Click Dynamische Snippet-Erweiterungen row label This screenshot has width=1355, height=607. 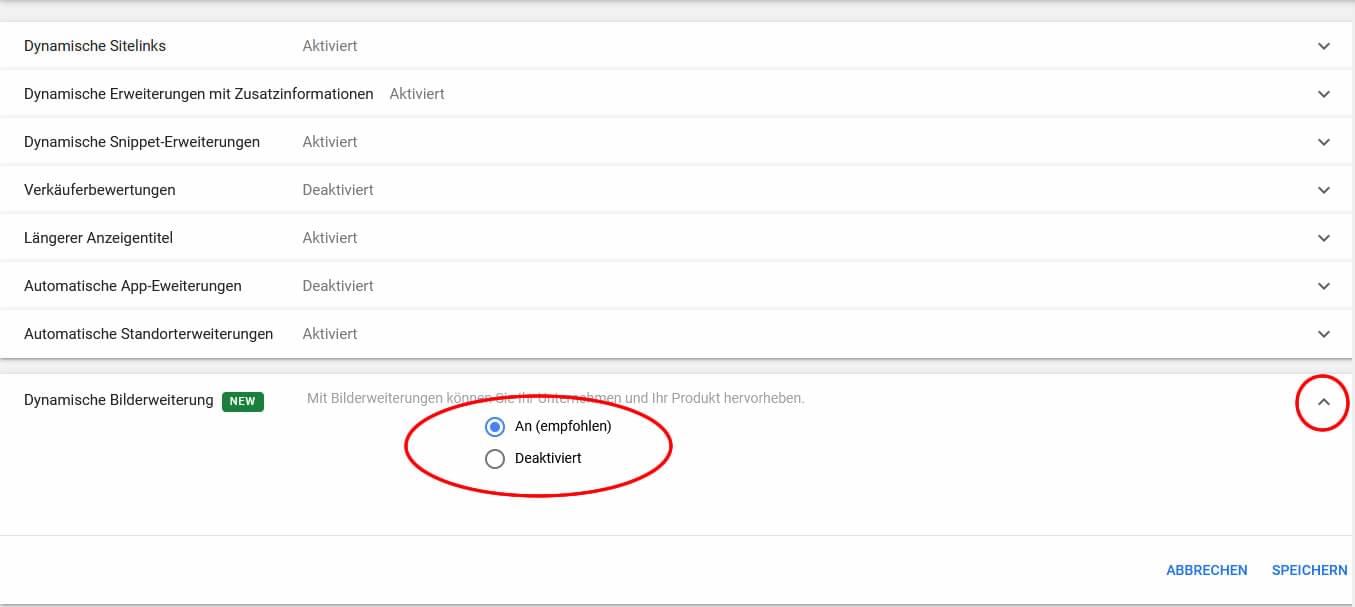(142, 142)
